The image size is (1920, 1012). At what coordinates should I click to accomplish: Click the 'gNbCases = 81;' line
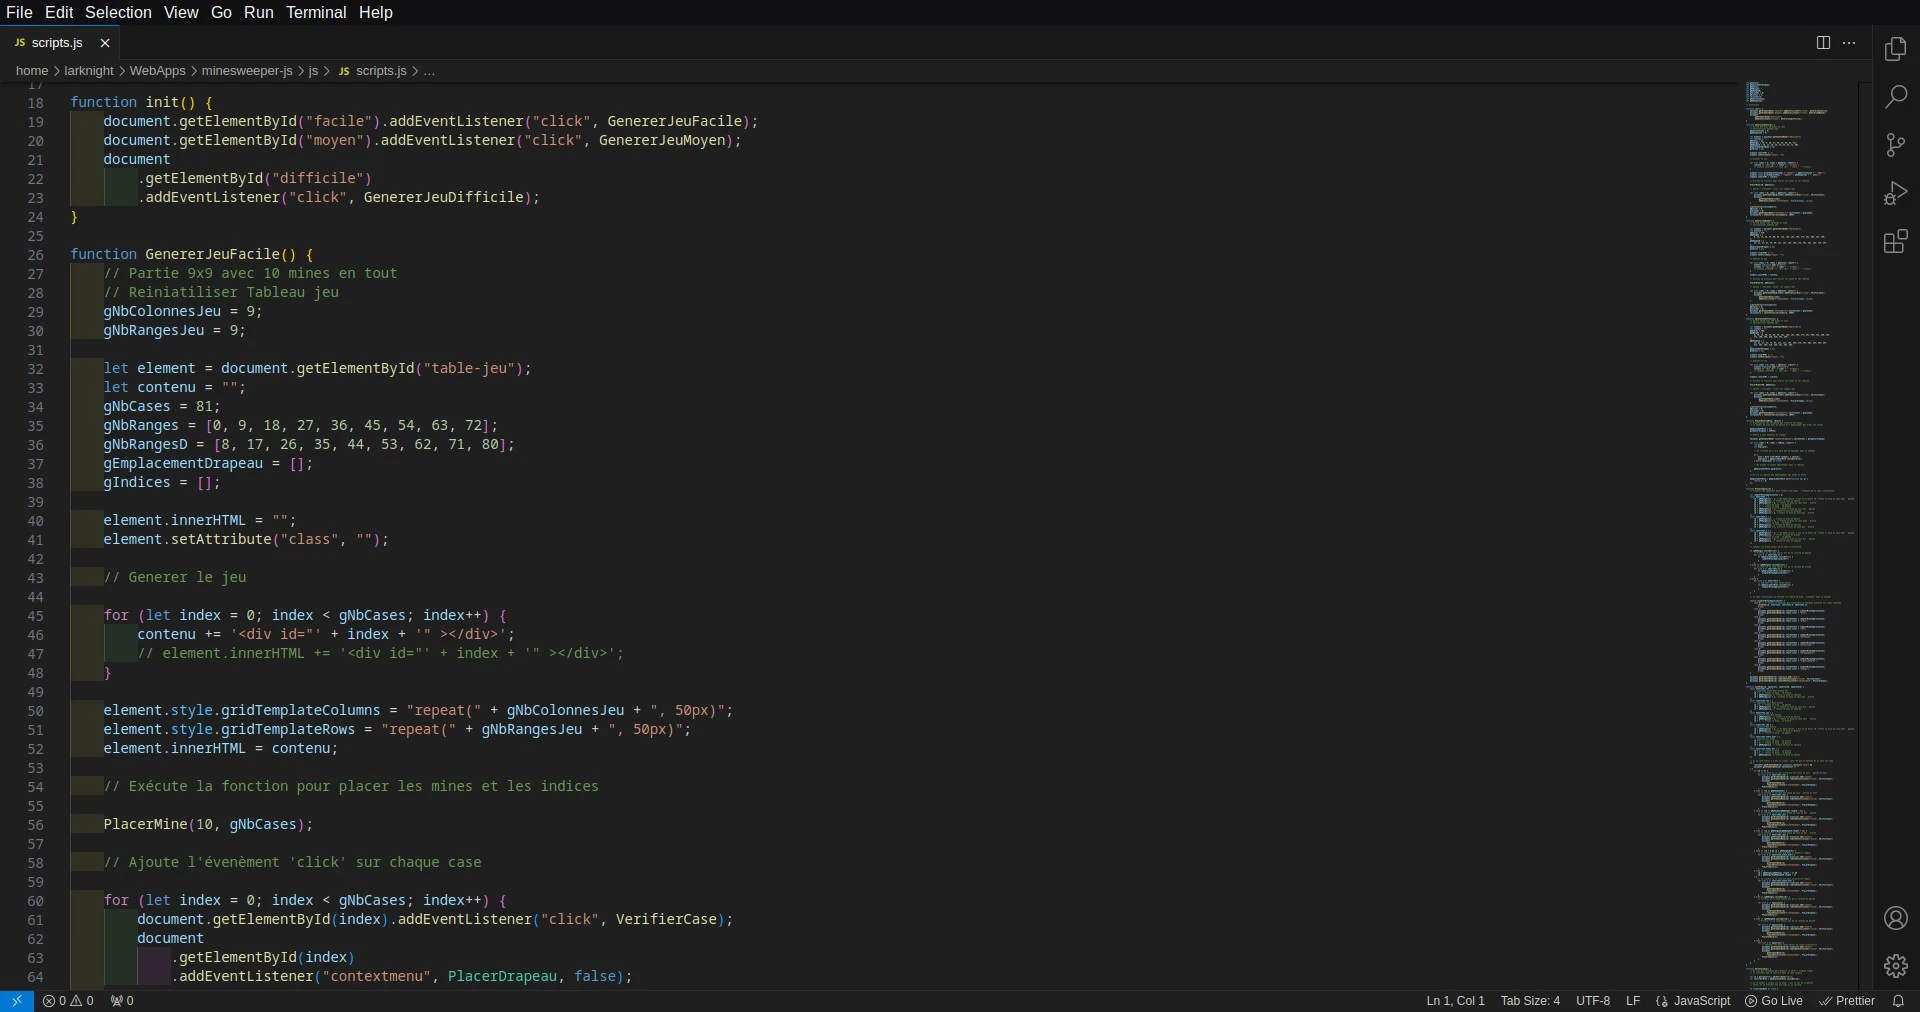162,406
